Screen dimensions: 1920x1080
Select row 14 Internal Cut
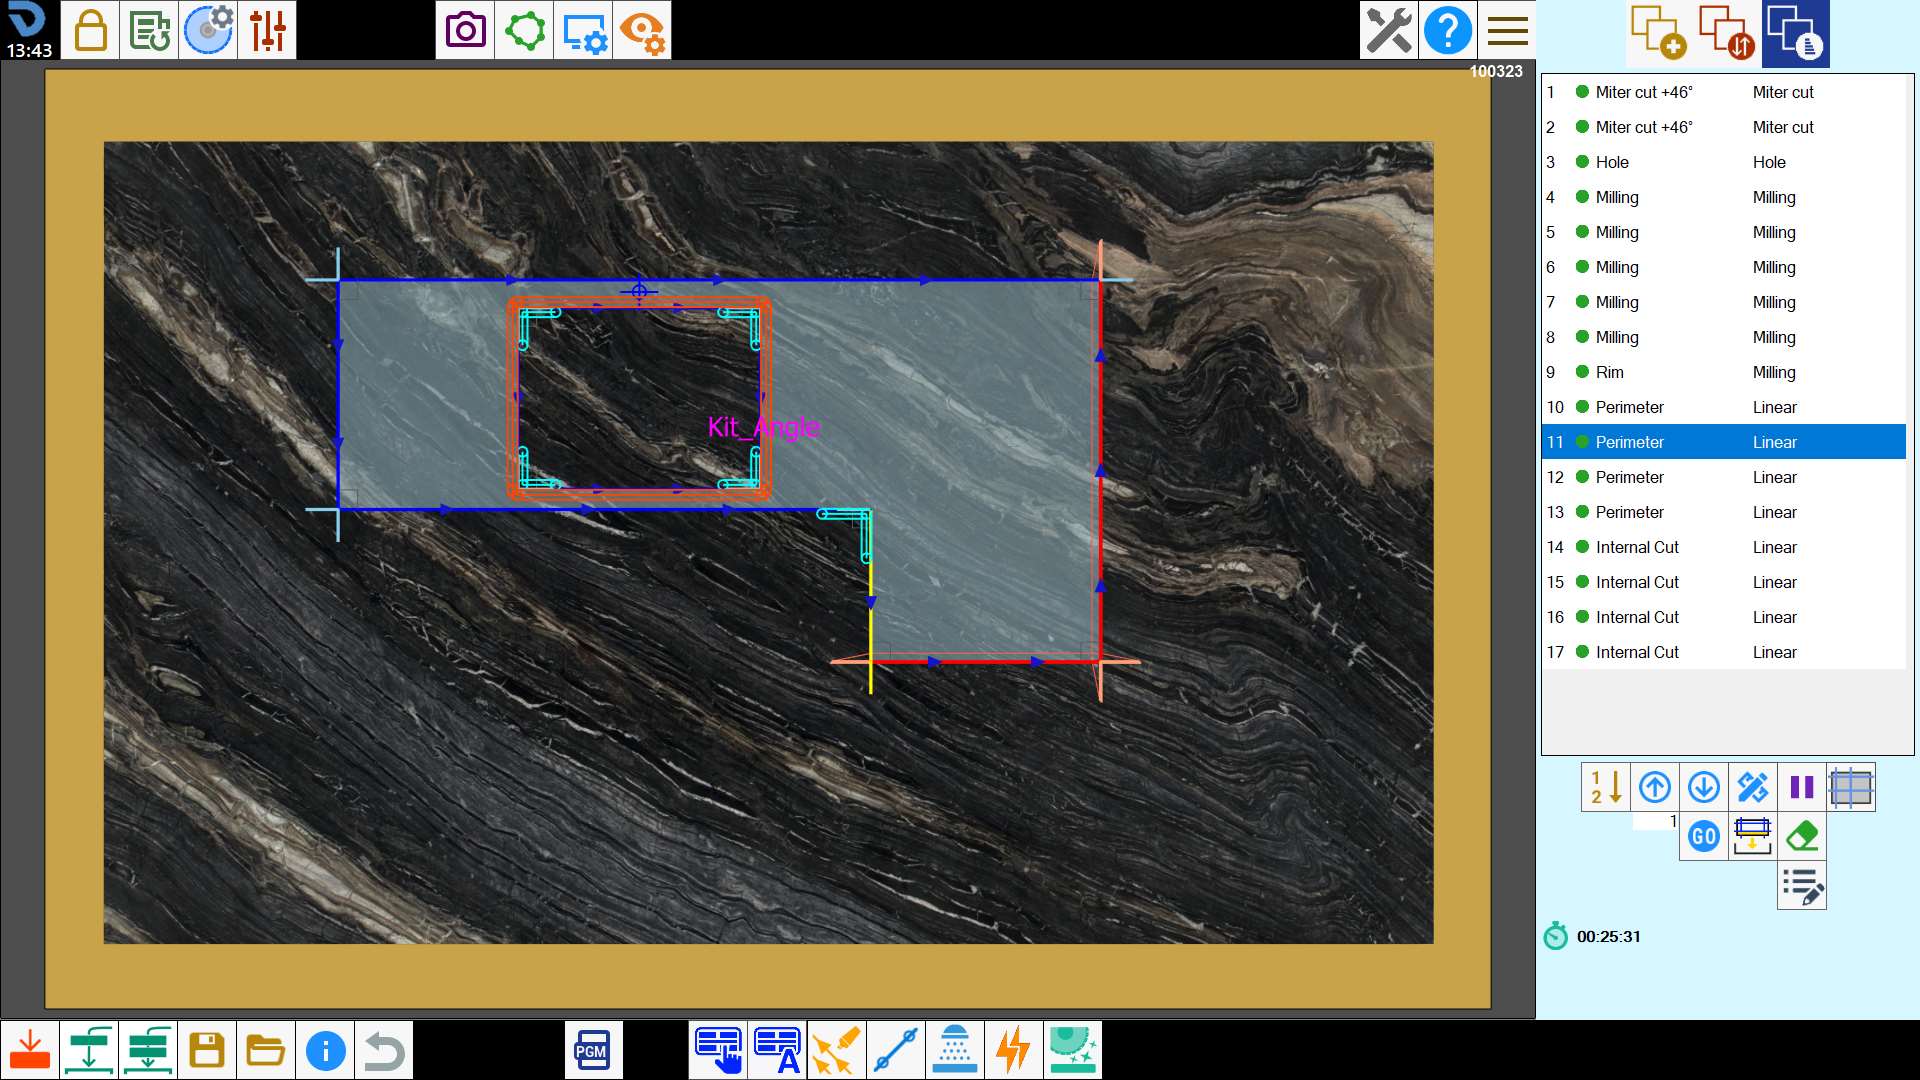pos(1724,547)
